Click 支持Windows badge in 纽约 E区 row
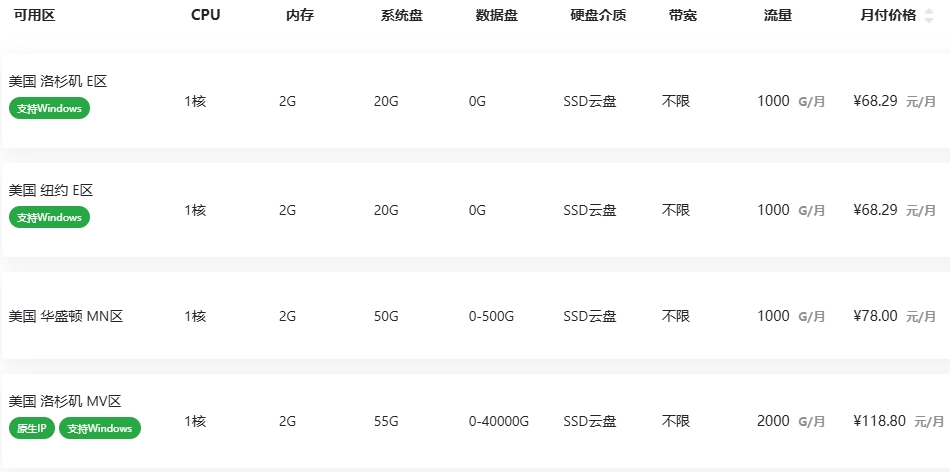950x472 pixels. coord(49,217)
